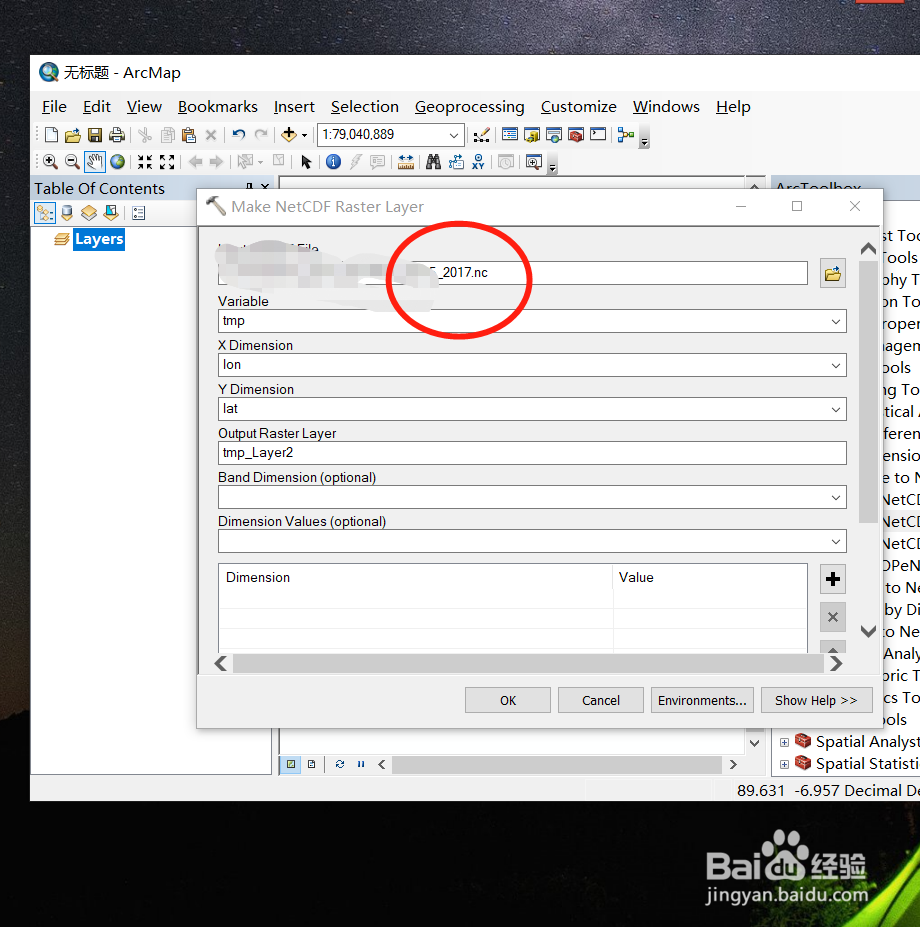The image size is (920, 927).
Task: Paste with the clipboard toolbar icon
Action: (x=189, y=135)
